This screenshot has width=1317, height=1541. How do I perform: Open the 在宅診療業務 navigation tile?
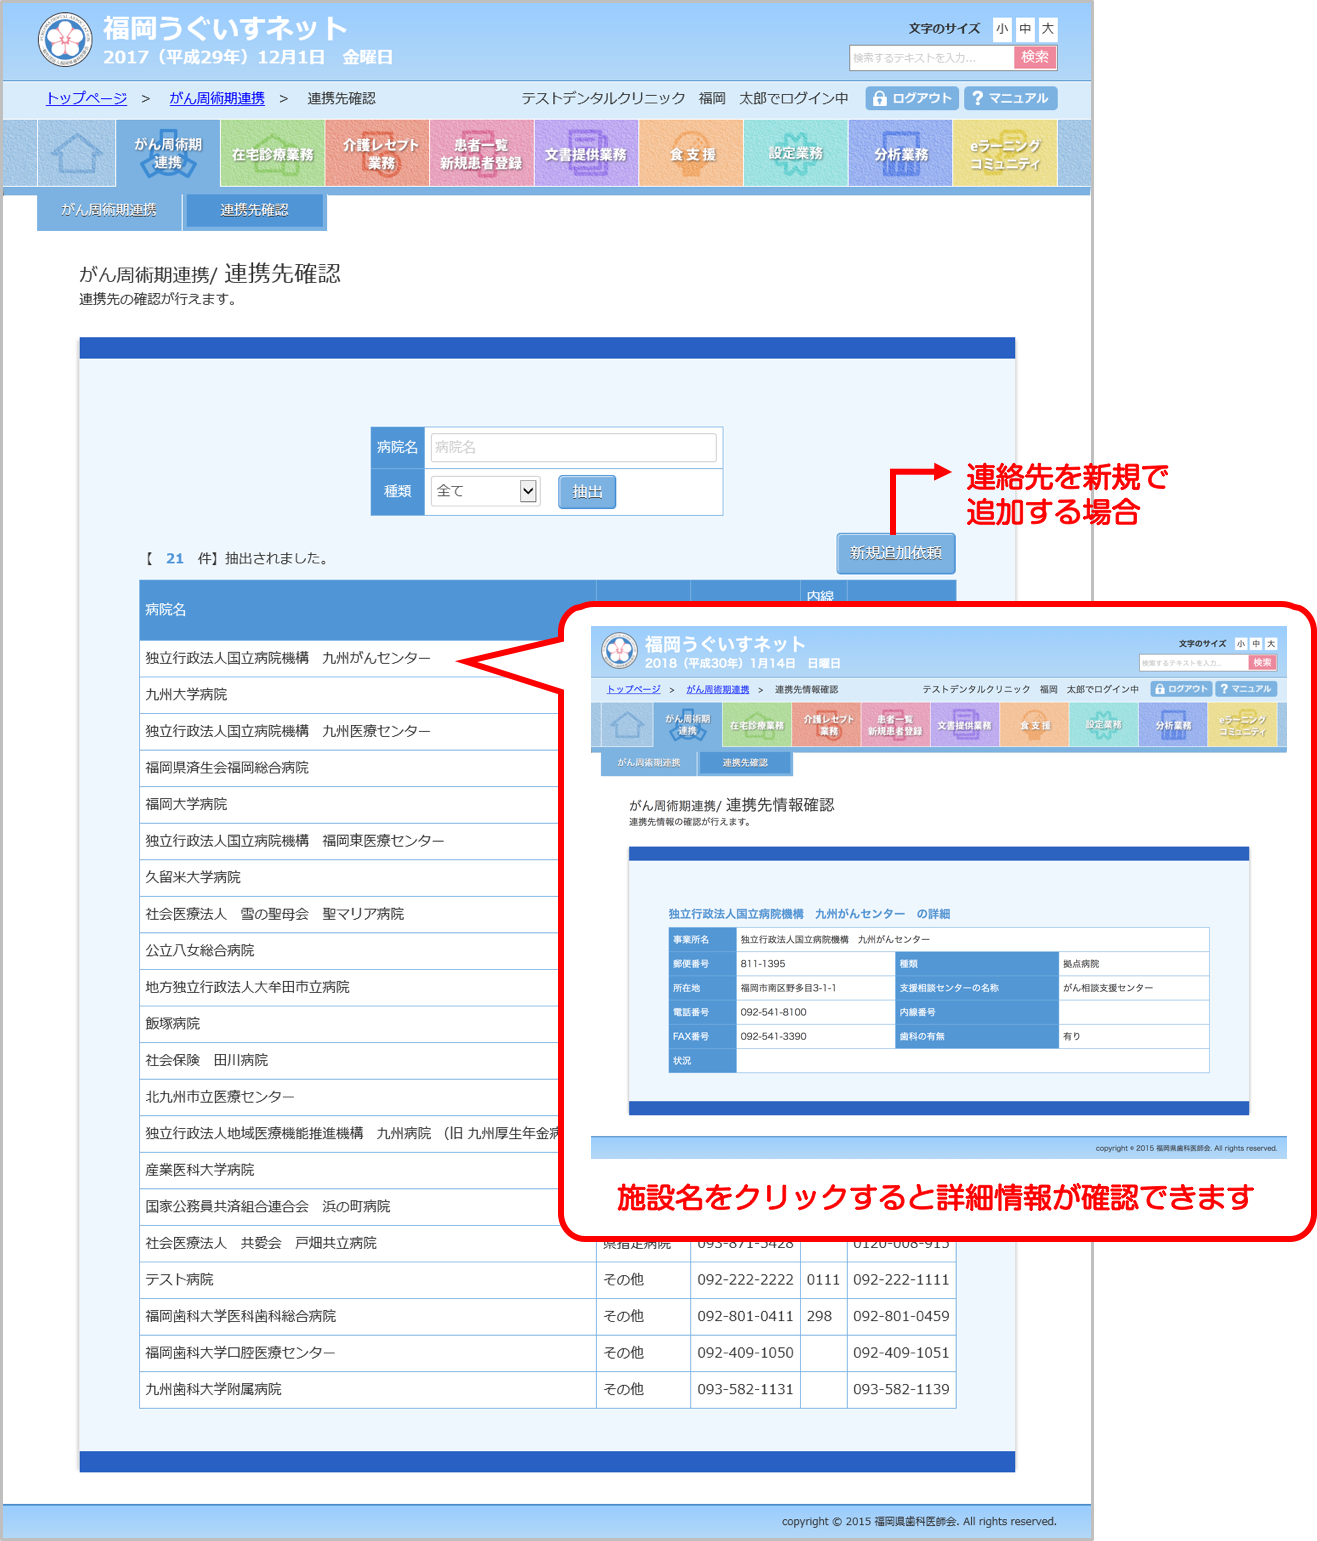272,154
